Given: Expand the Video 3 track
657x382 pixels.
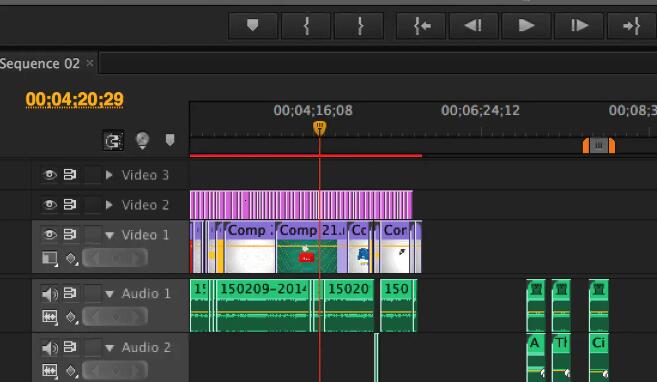Looking at the screenshot, I should 109,175.
